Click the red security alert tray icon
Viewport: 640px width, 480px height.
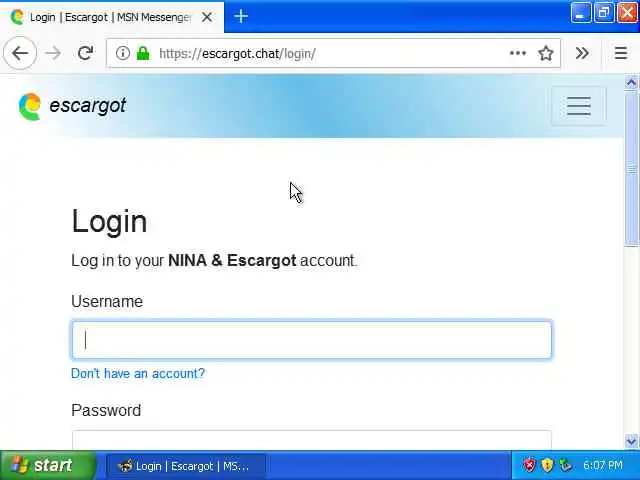click(x=529, y=465)
